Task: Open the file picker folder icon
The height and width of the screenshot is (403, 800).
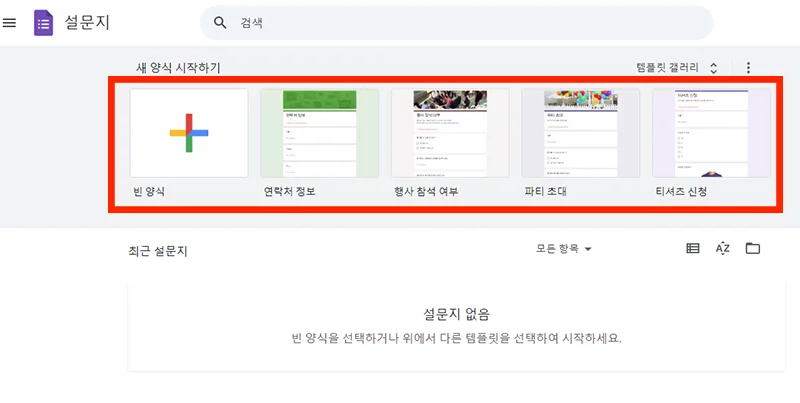Action: pos(753,248)
